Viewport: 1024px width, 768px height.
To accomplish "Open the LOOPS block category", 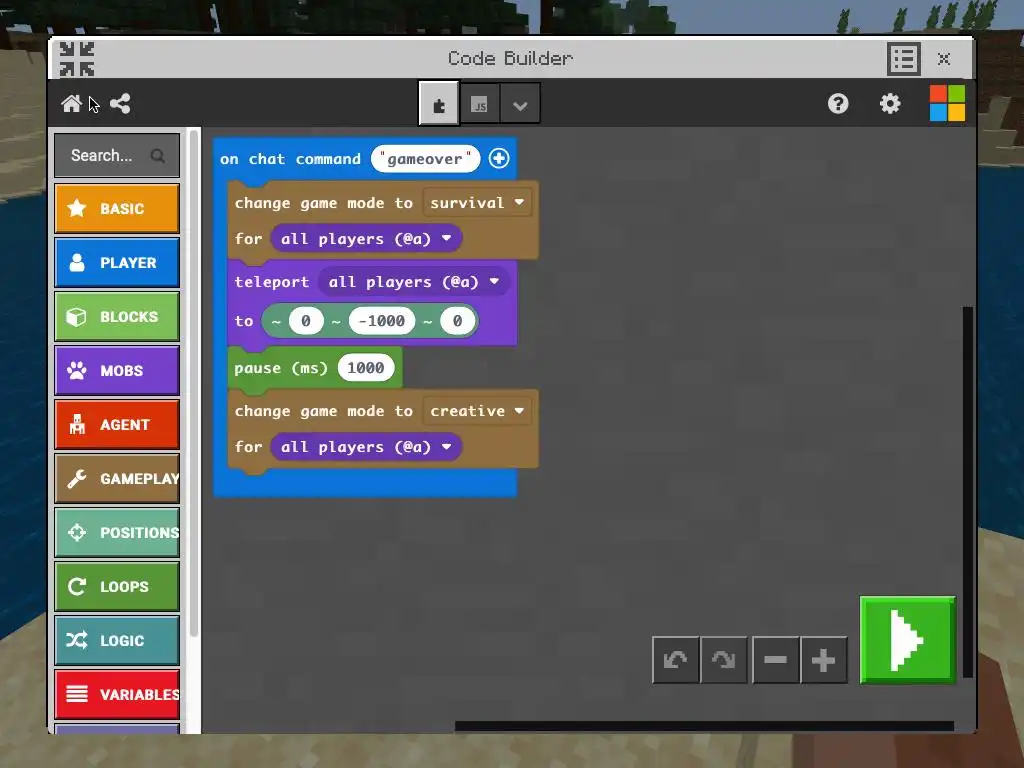I will tap(117, 586).
